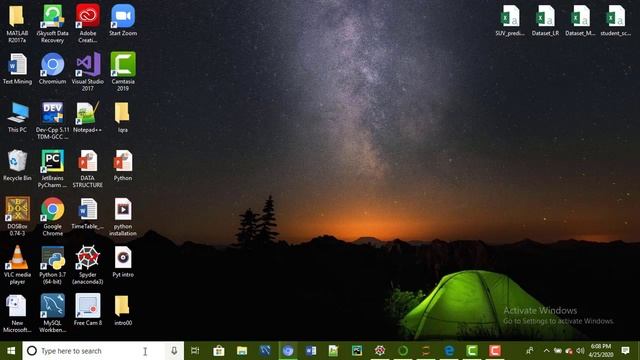
Task: Select the Google Chrome desktop shortcut
Action: click(x=52, y=209)
